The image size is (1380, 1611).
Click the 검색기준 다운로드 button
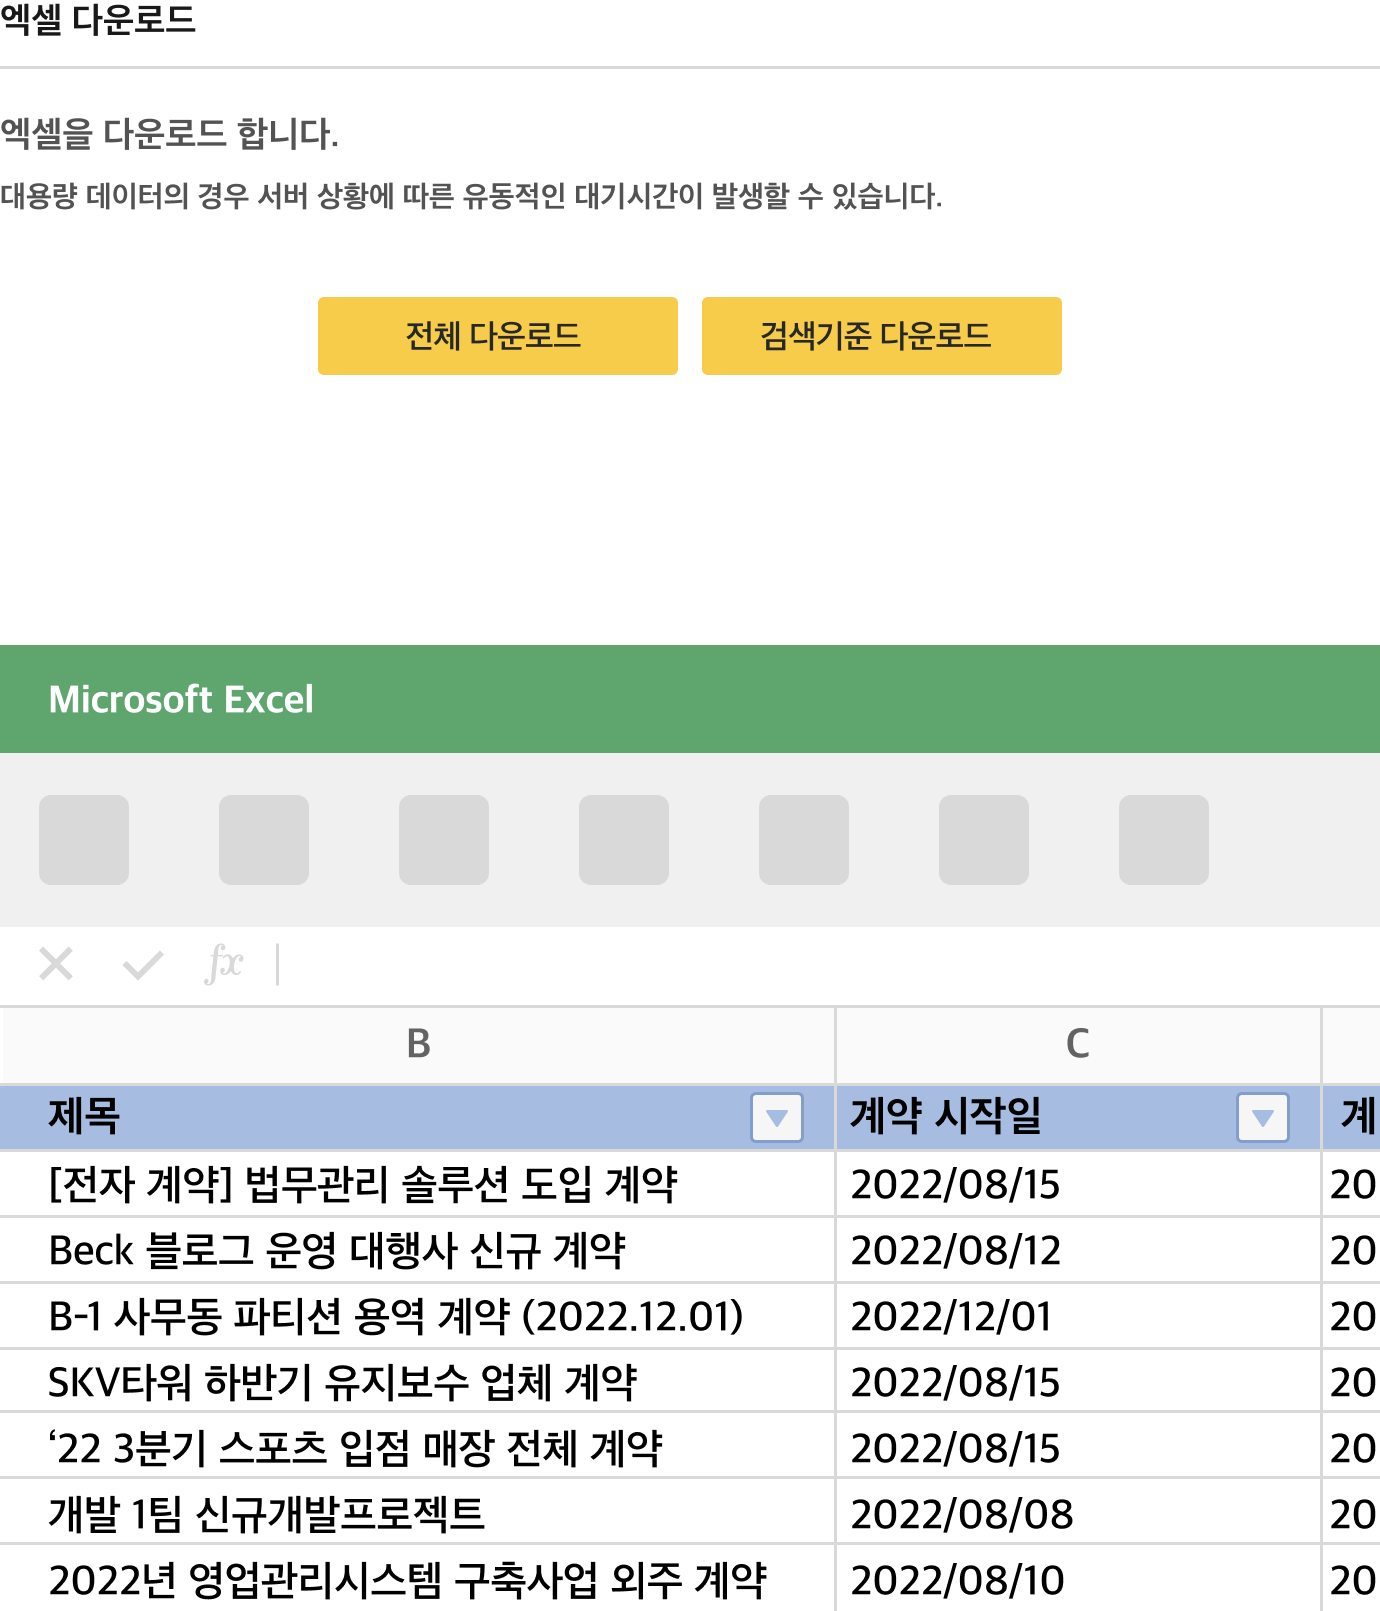(x=881, y=336)
